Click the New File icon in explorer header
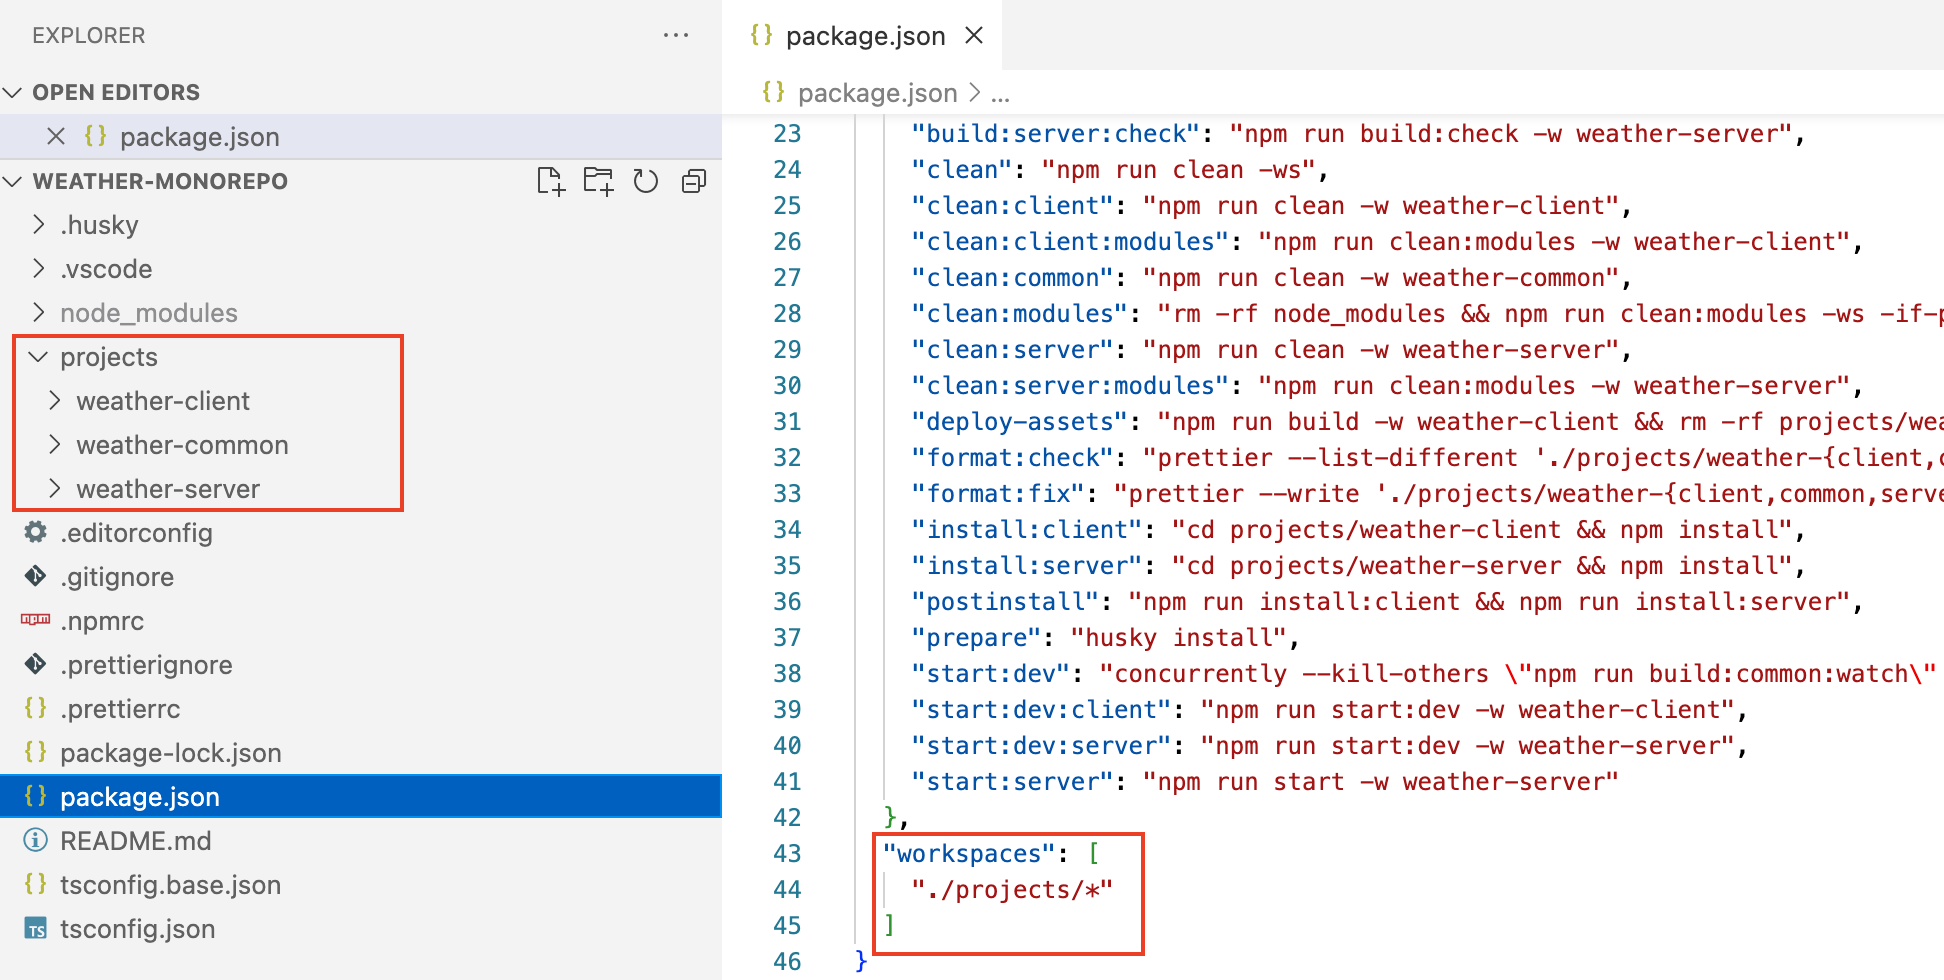 (x=551, y=181)
